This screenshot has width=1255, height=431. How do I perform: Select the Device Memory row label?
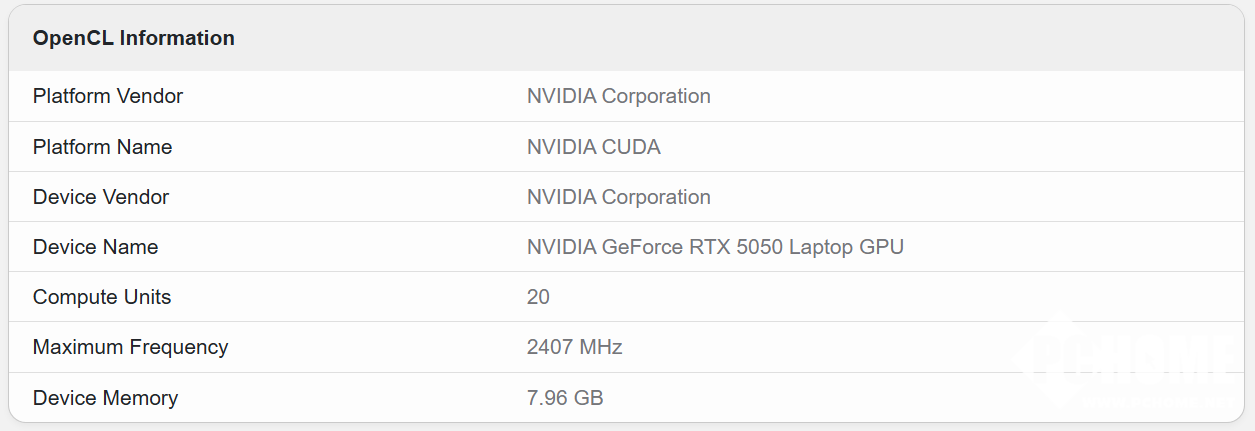pos(105,398)
